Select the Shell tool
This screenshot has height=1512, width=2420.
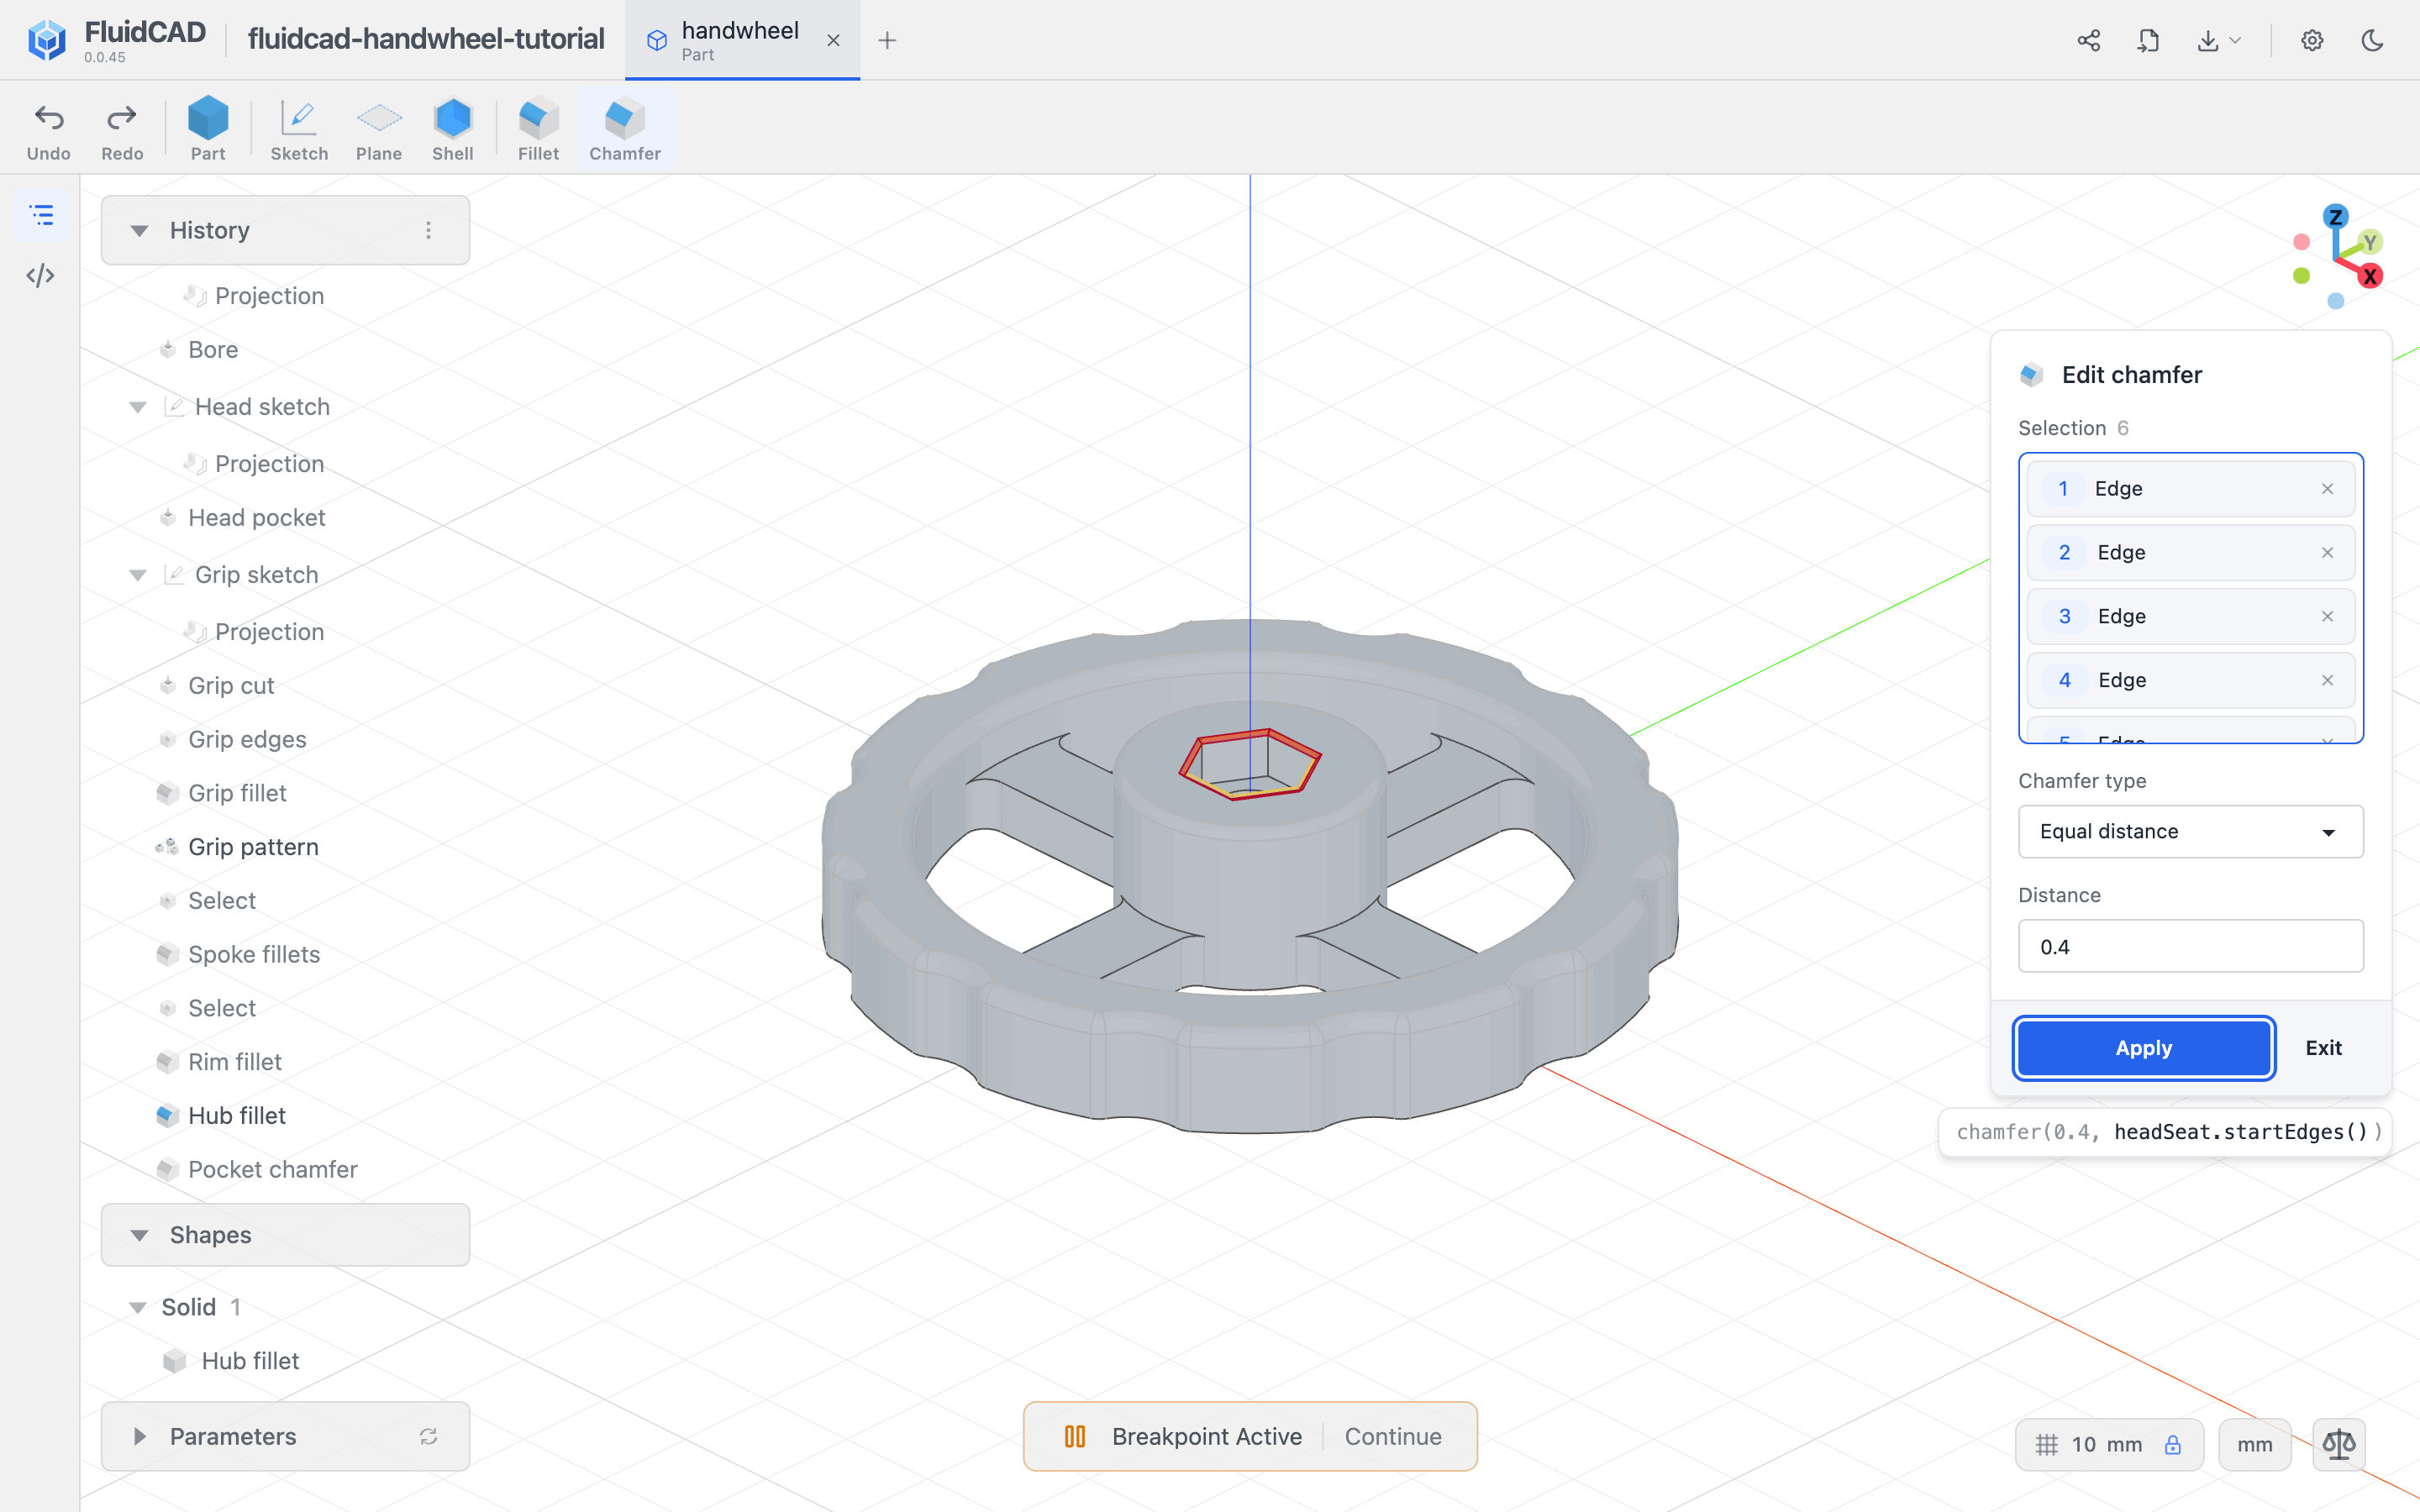[x=453, y=130]
